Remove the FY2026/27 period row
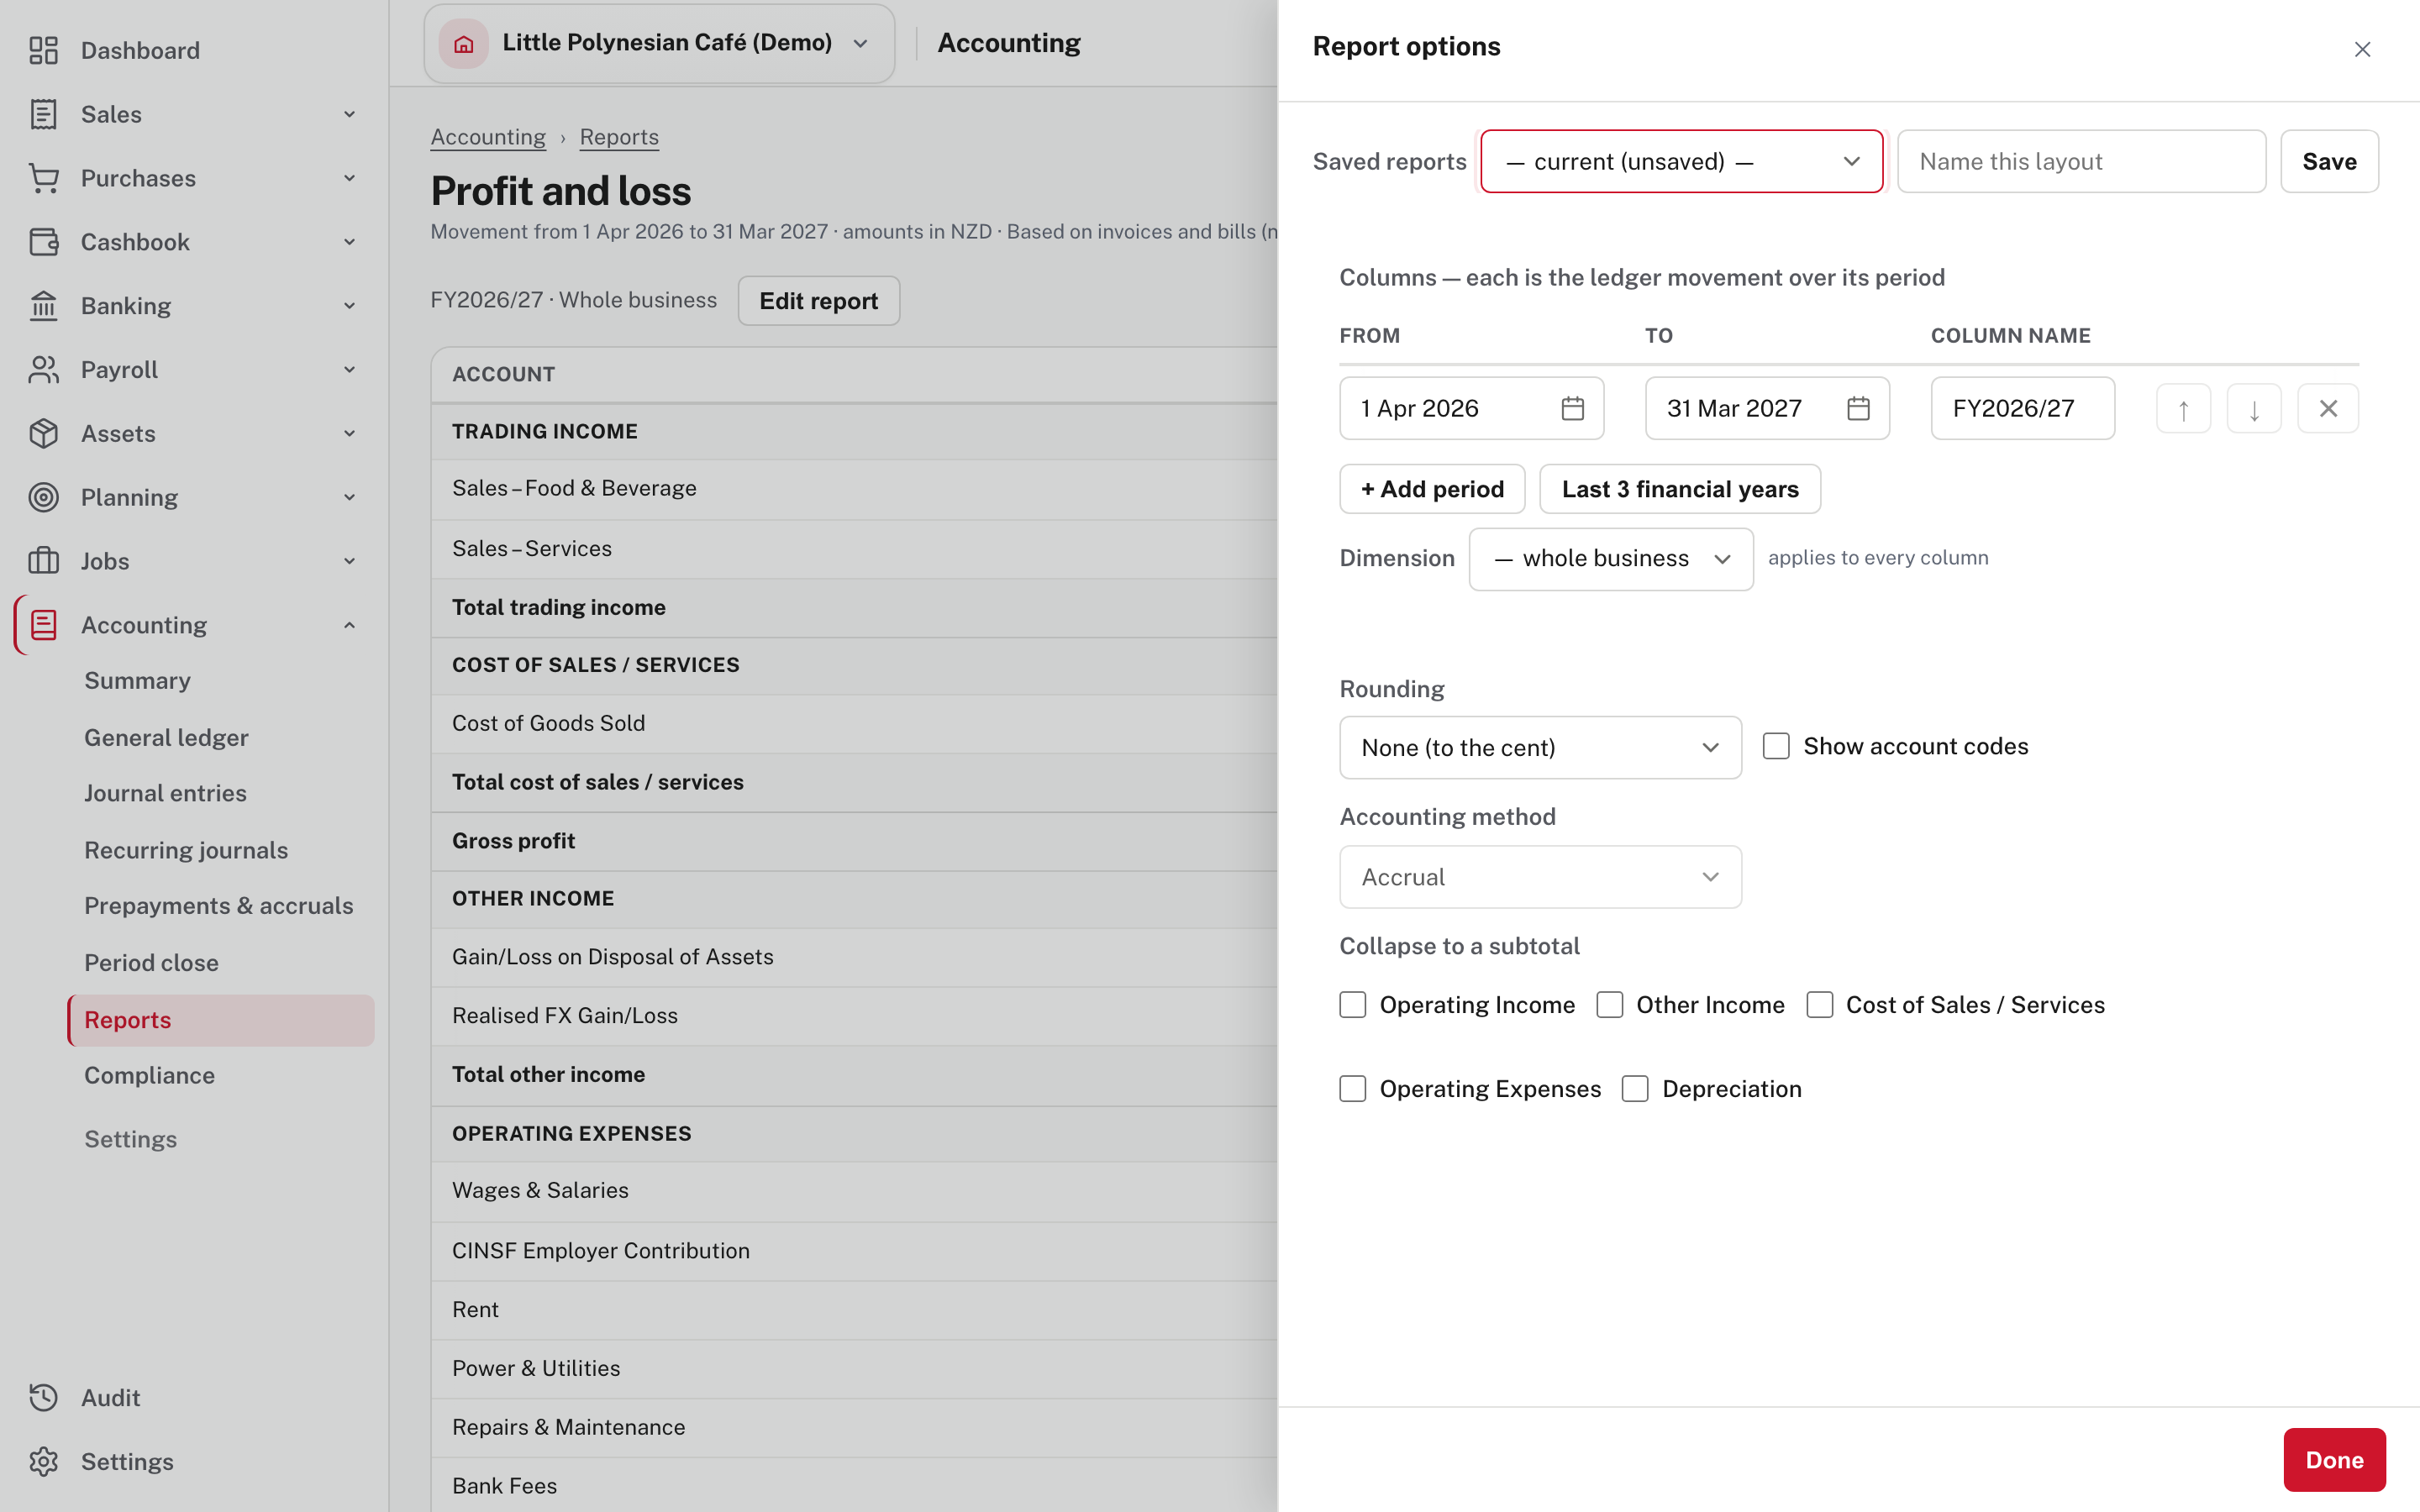Screen dimensions: 2420x1512 [x=2328, y=409]
